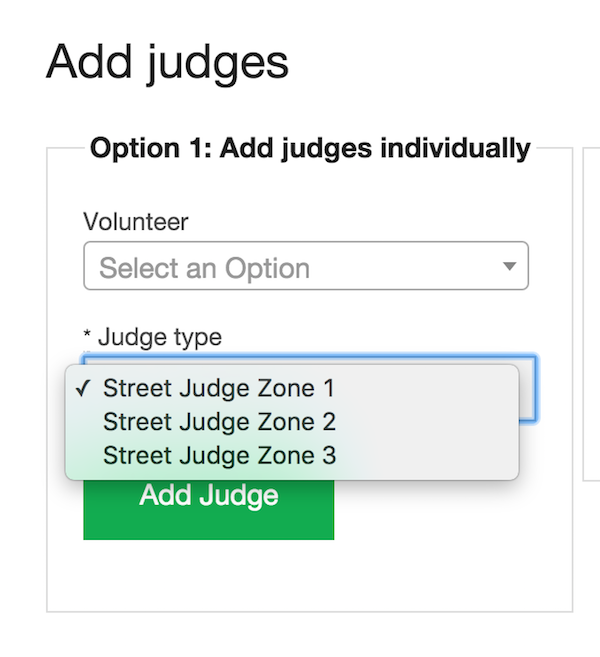Click the checkmark beside Street Judge Zone 1
Image resolution: width=600 pixels, height=657 pixels.
pyautogui.click(x=84, y=389)
